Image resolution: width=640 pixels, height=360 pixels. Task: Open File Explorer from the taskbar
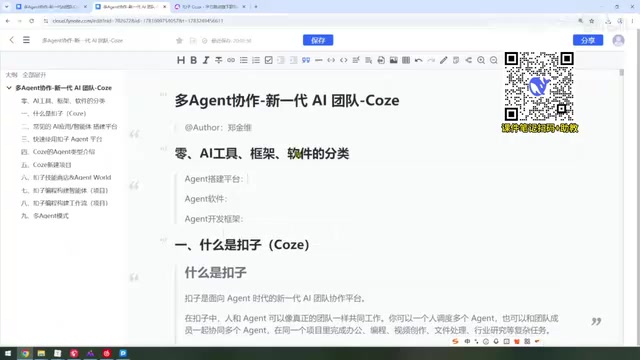(41, 353)
